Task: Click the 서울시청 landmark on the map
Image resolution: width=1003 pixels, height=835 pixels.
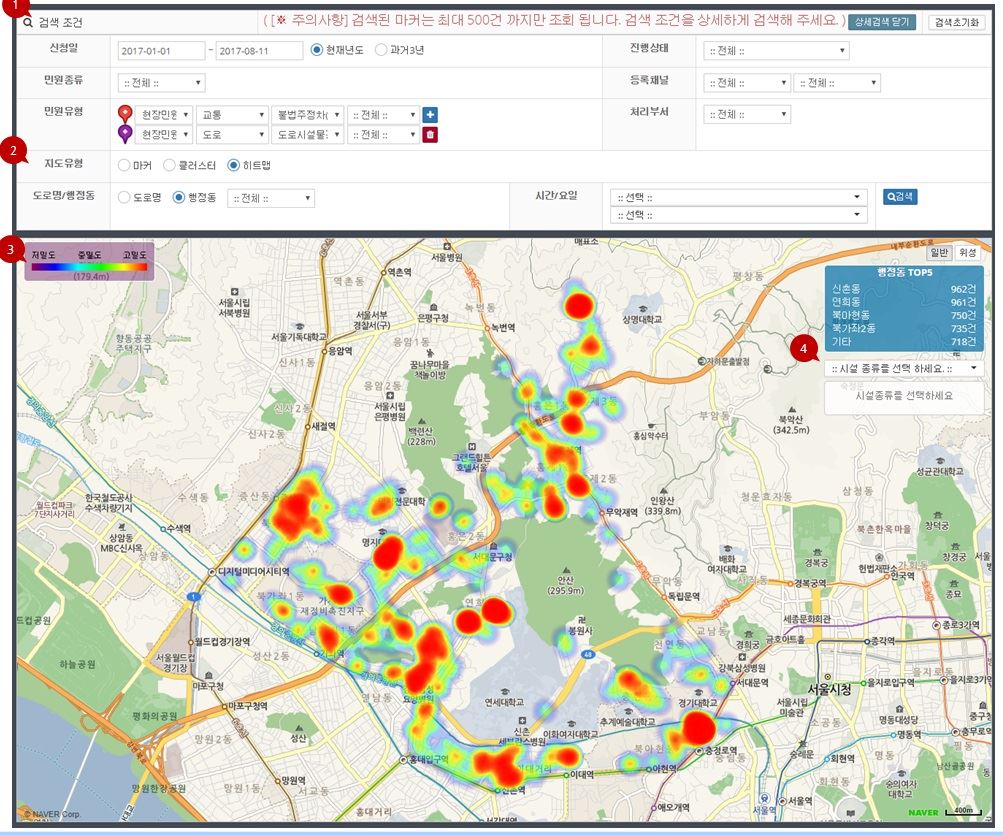Action: (x=831, y=689)
